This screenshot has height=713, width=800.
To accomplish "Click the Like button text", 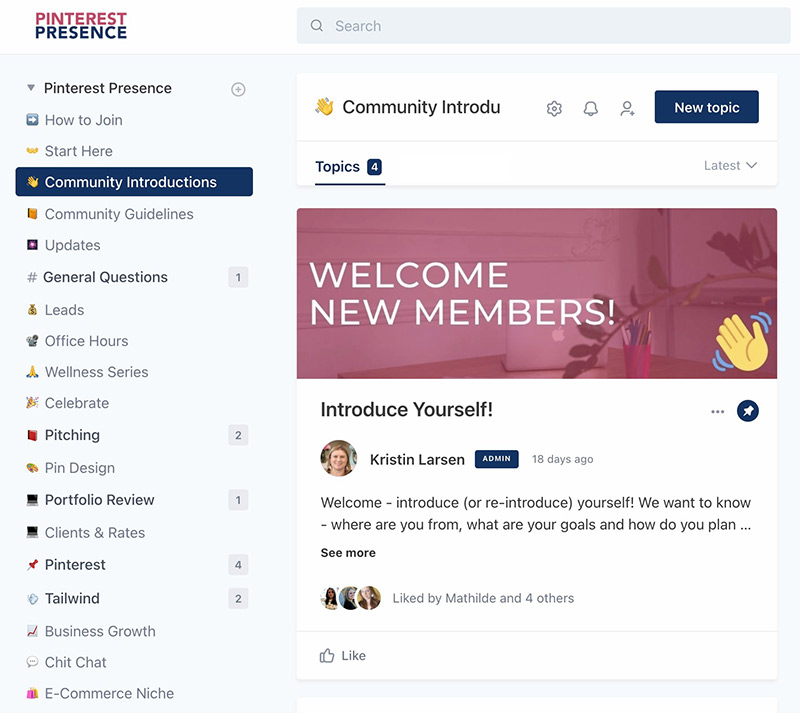I will [x=354, y=655].
